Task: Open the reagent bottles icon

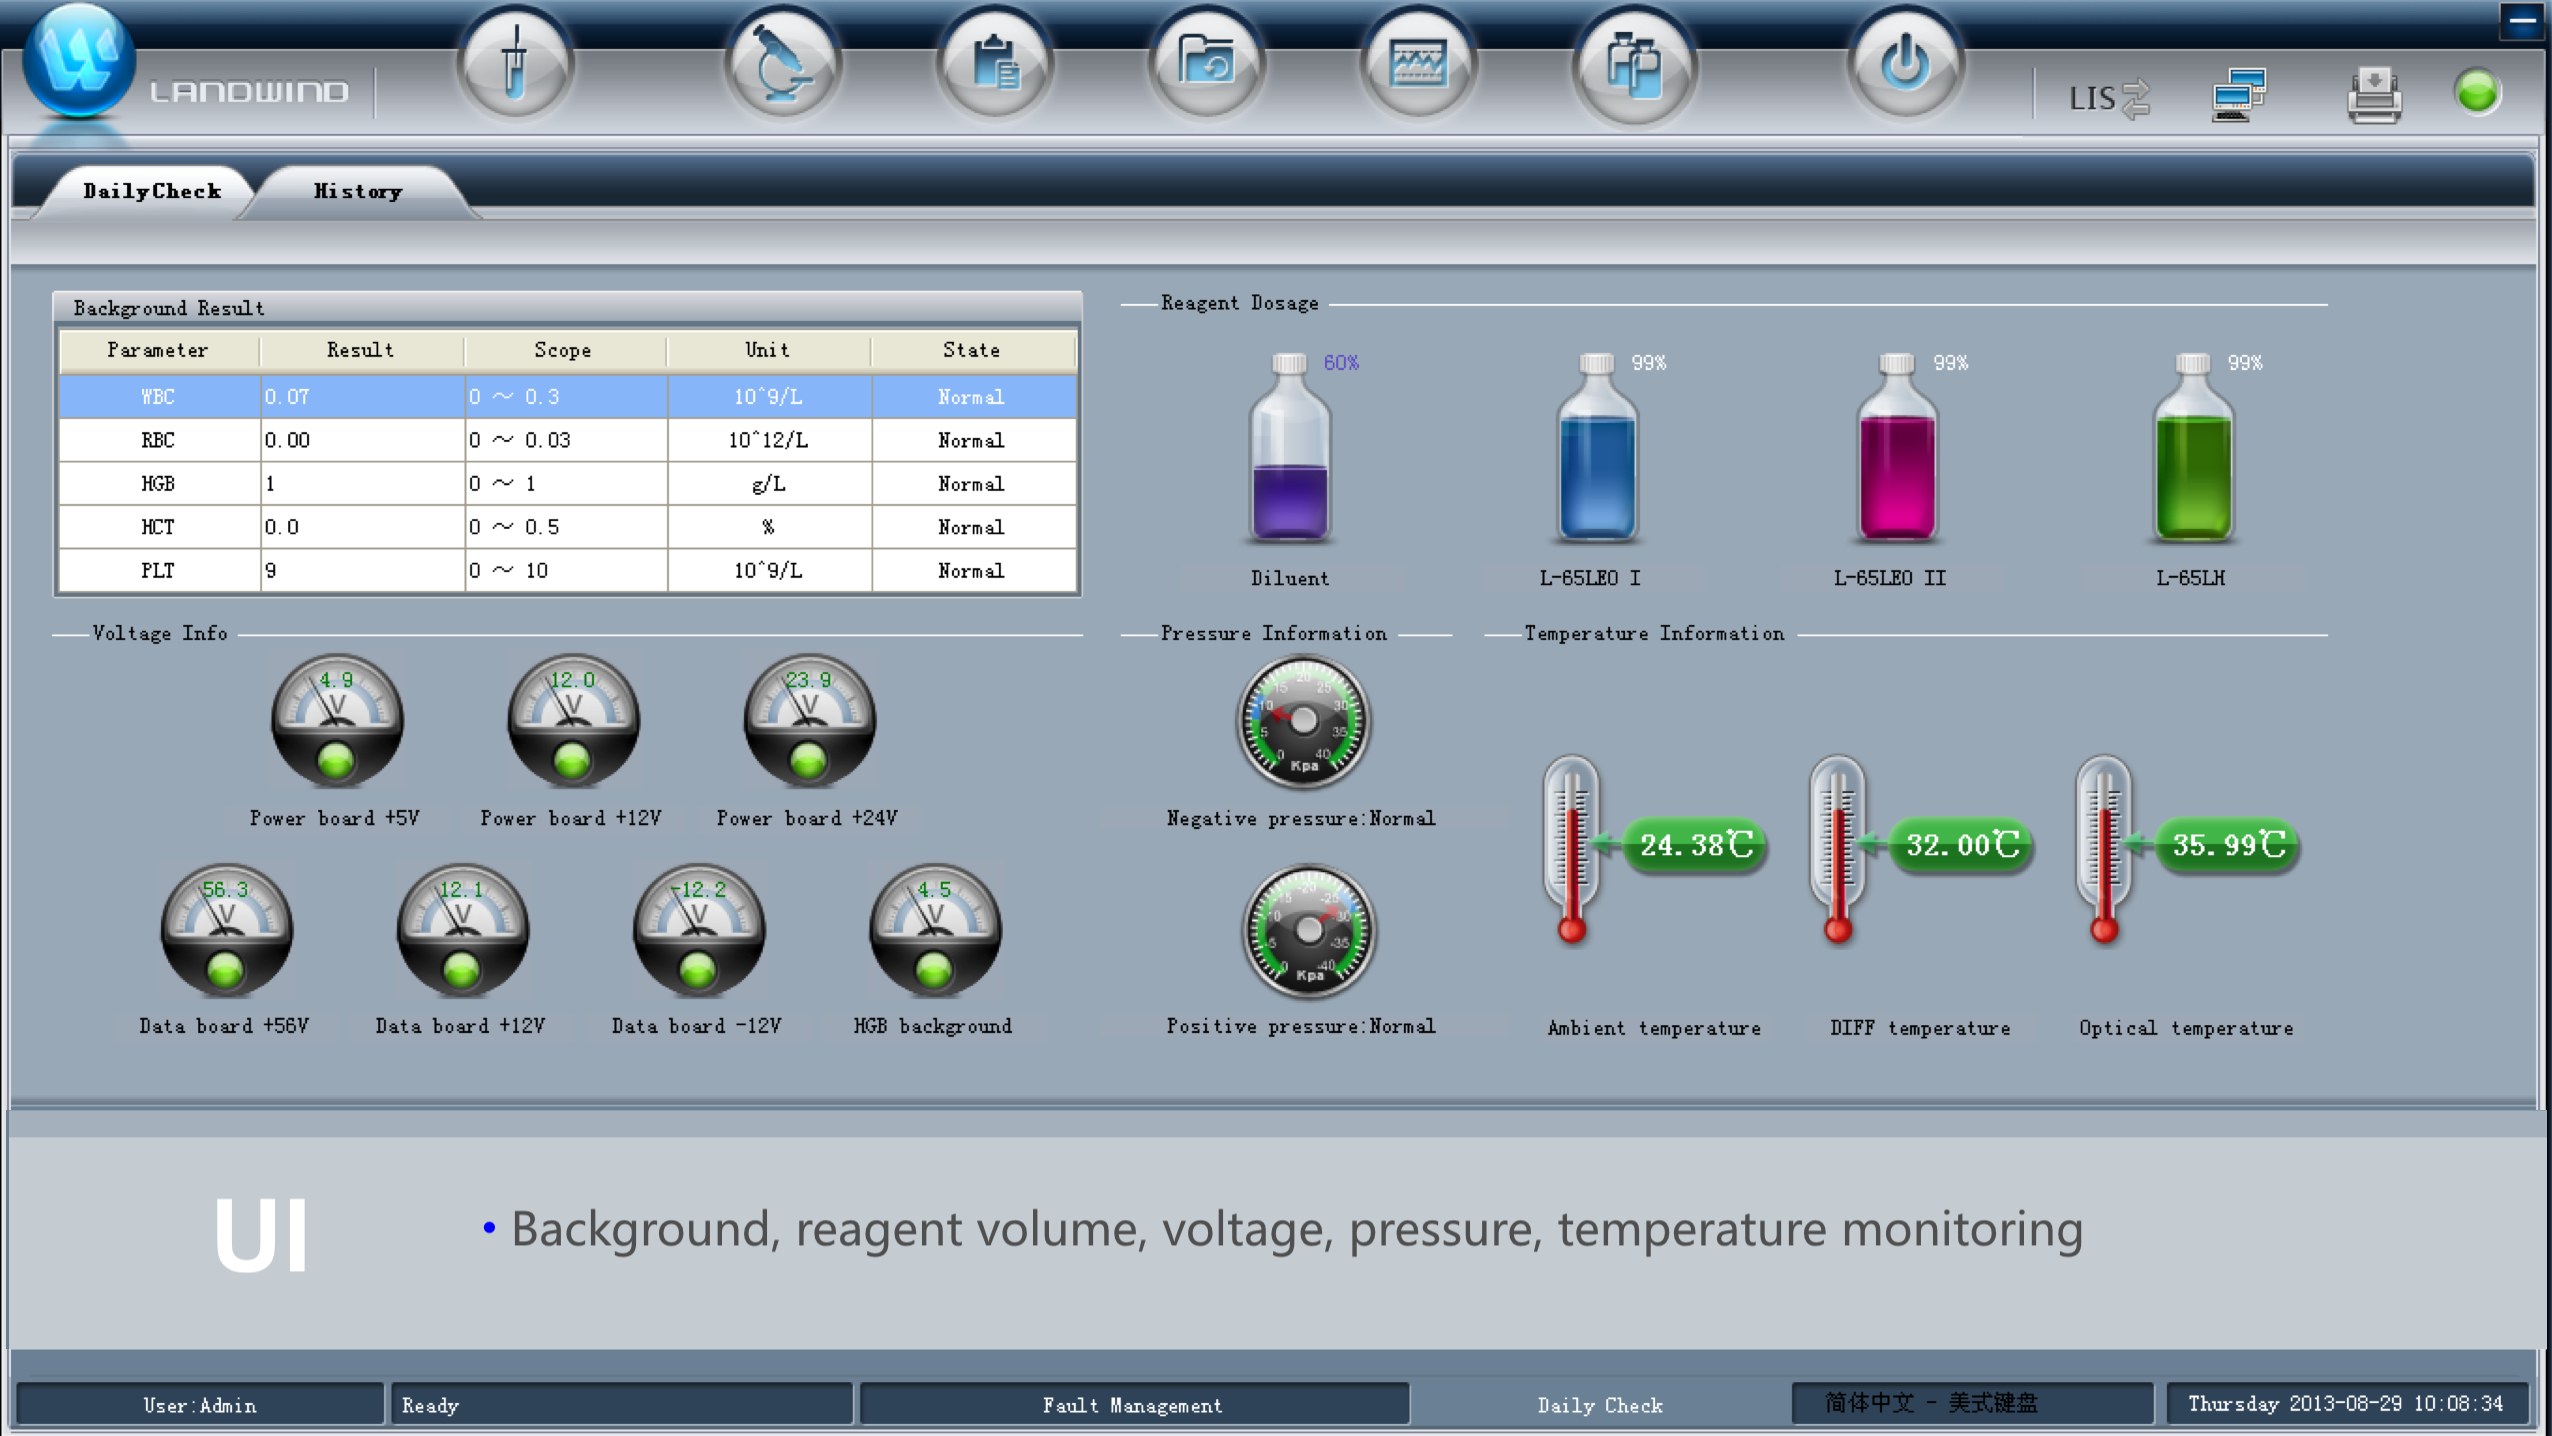Action: (x=1633, y=66)
